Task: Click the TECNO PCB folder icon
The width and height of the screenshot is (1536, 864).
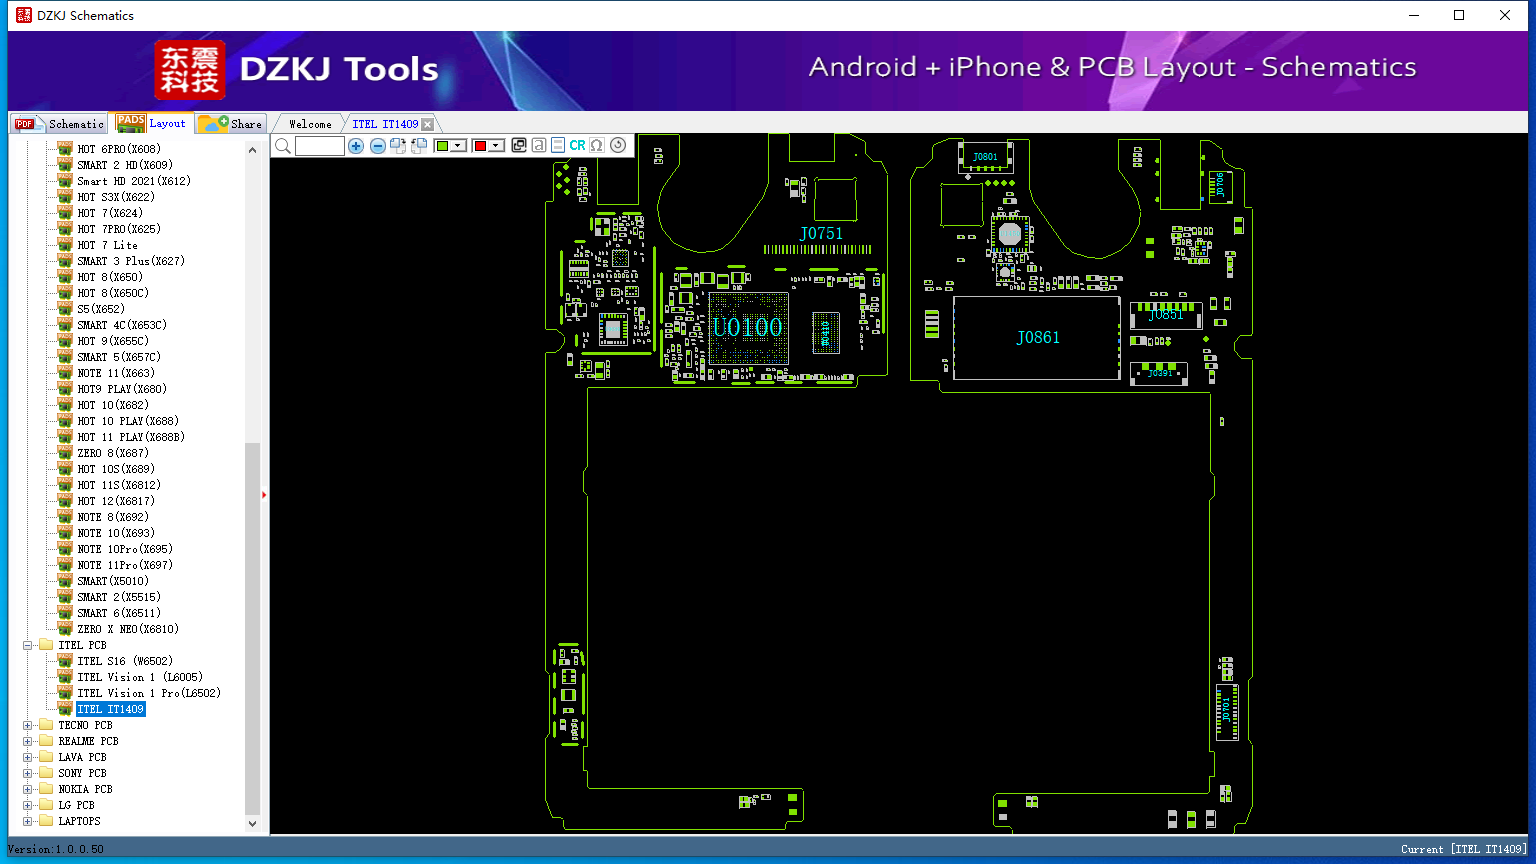Action: [x=46, y=725]
